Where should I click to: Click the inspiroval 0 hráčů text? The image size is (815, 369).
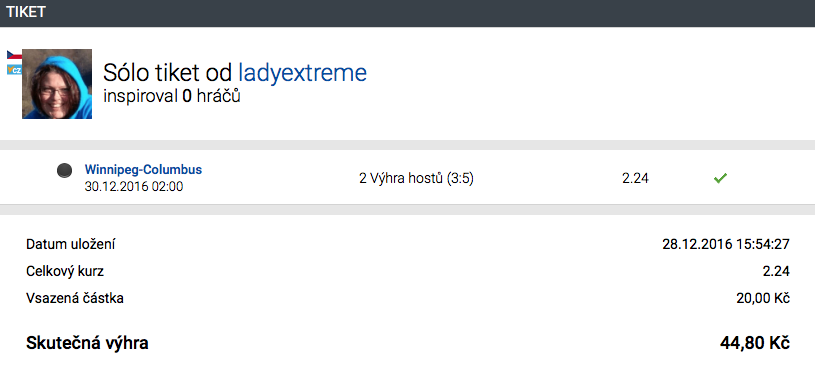[172, 97]
